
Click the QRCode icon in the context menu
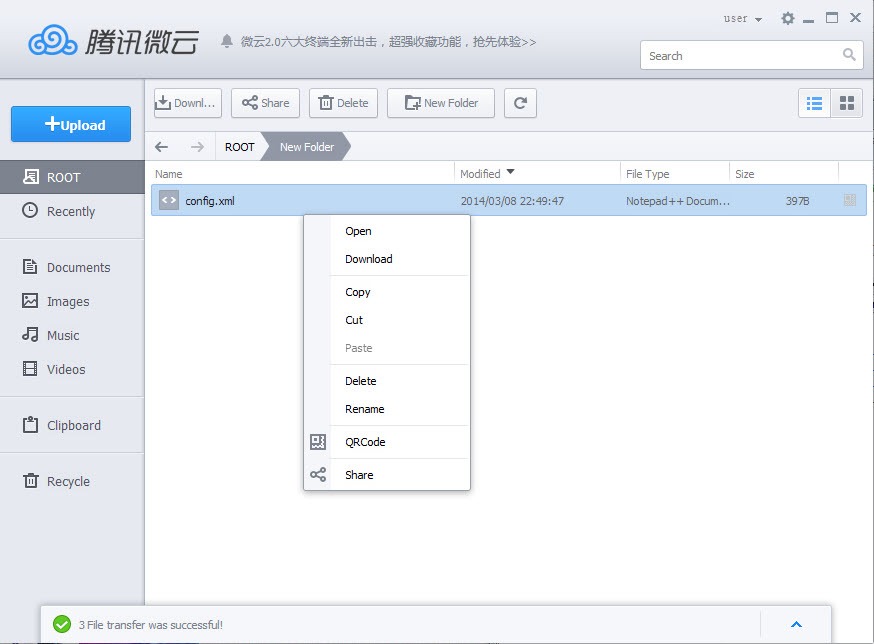coord(318,442)
